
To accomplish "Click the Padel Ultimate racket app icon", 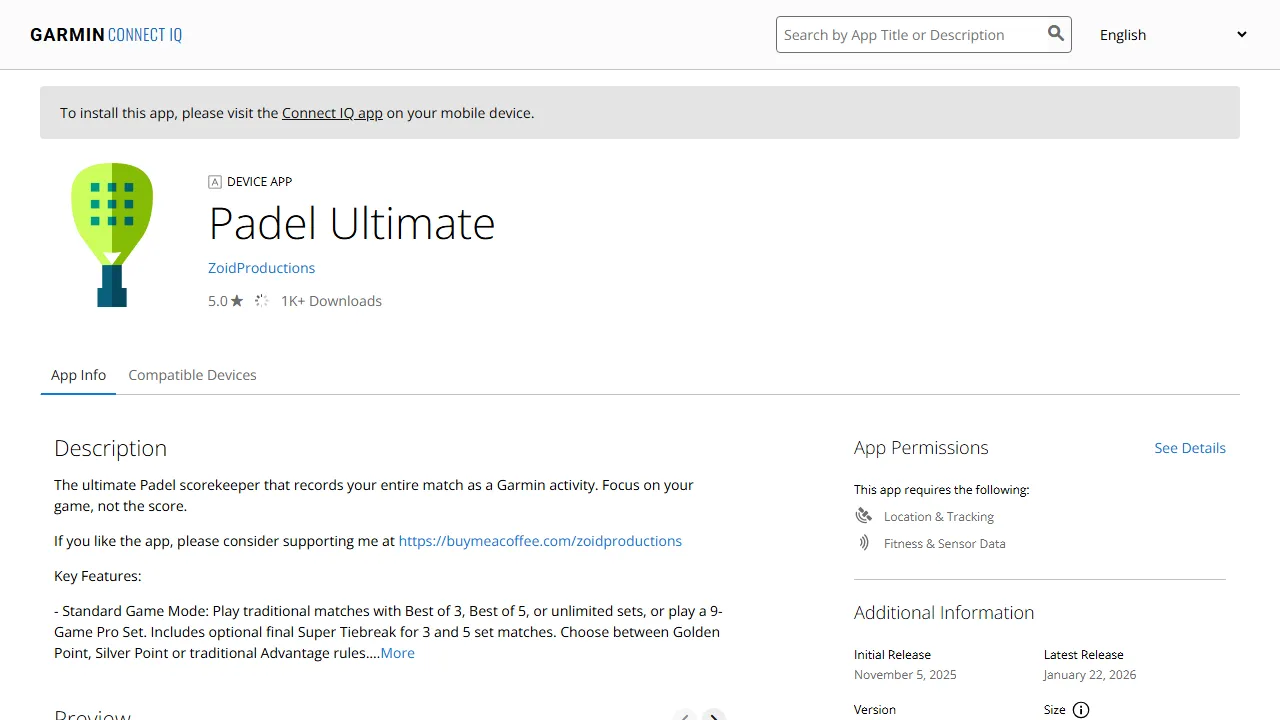I will click(x=112, y=234).
